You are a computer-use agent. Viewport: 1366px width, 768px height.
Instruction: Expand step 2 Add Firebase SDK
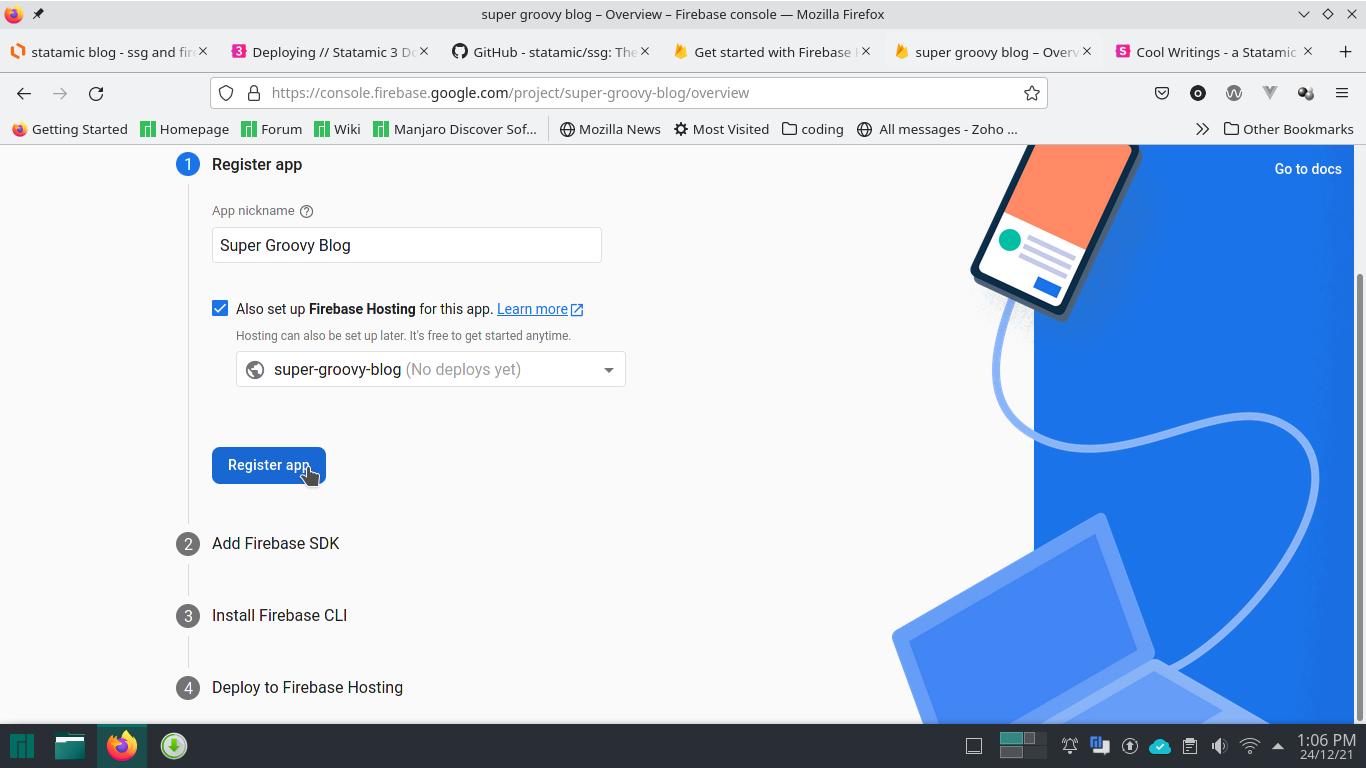coord(275,543)
